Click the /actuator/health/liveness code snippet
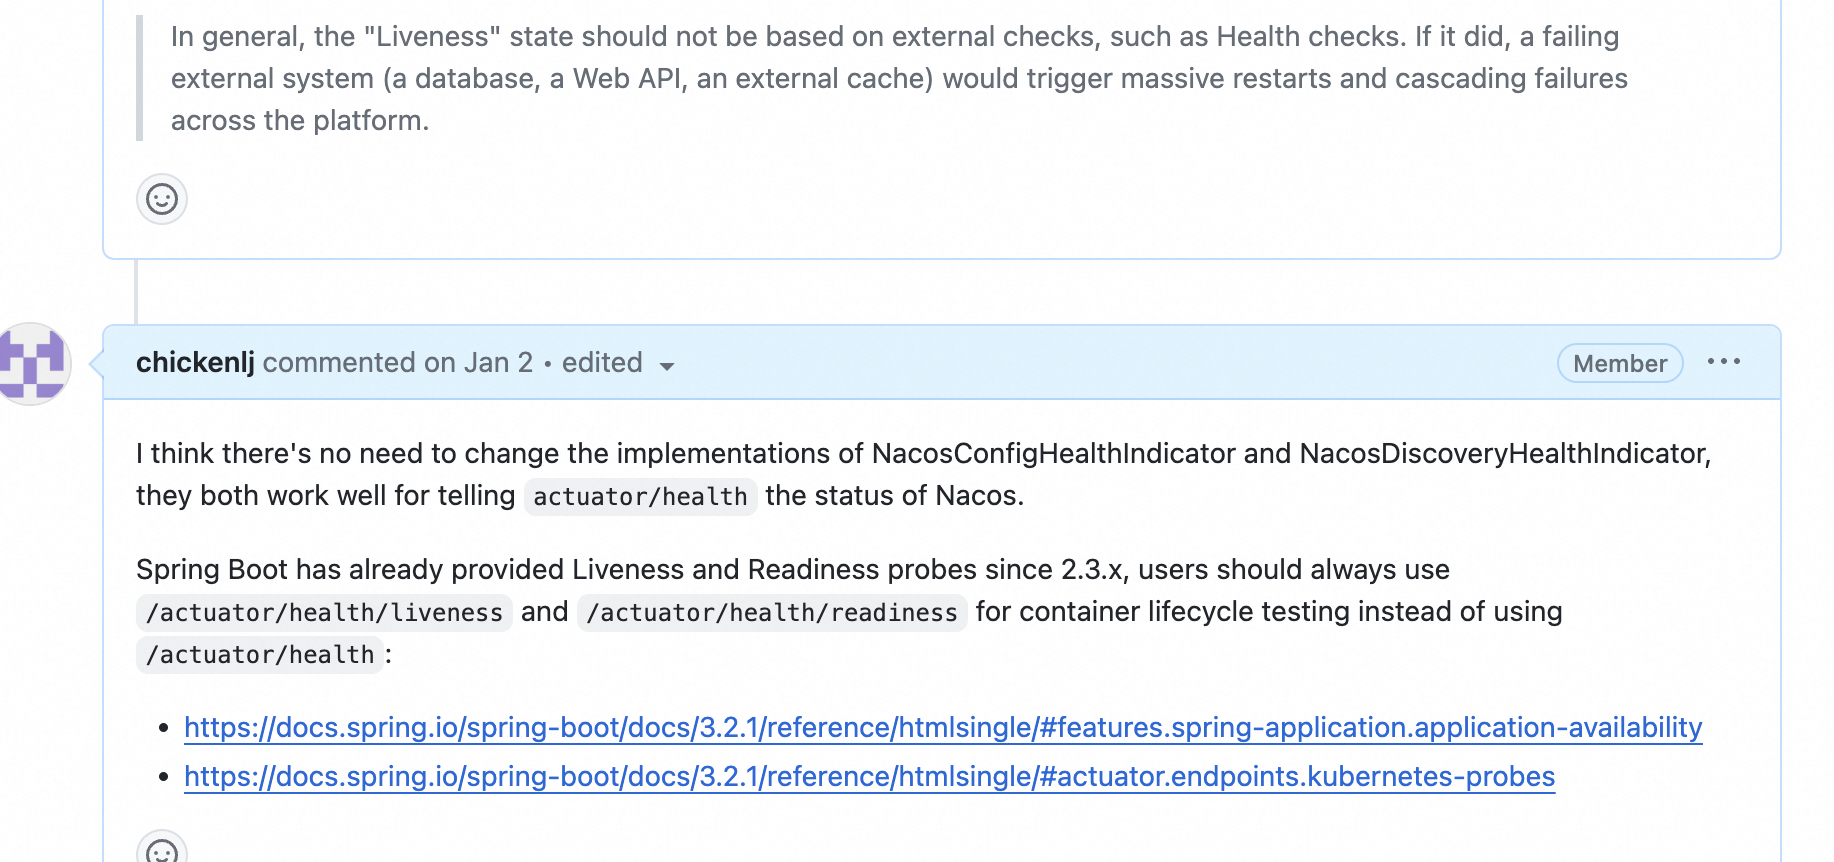1834x862 pixels. click(x=324, y=612)
